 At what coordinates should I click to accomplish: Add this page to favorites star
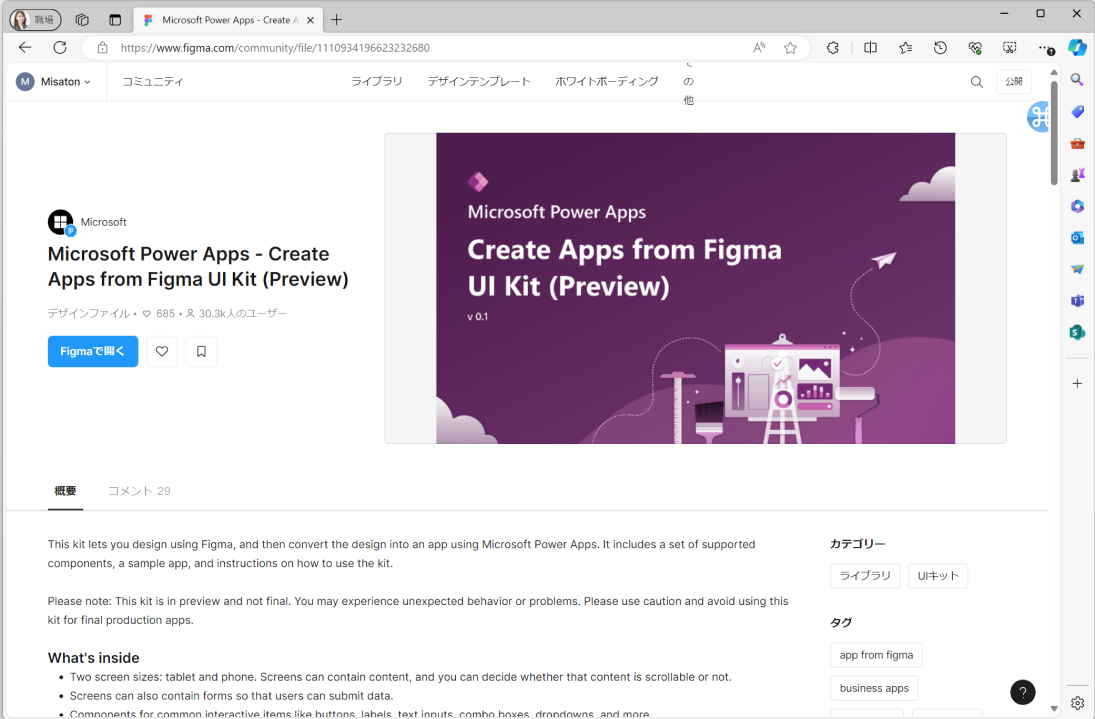(x=791, y=47)
